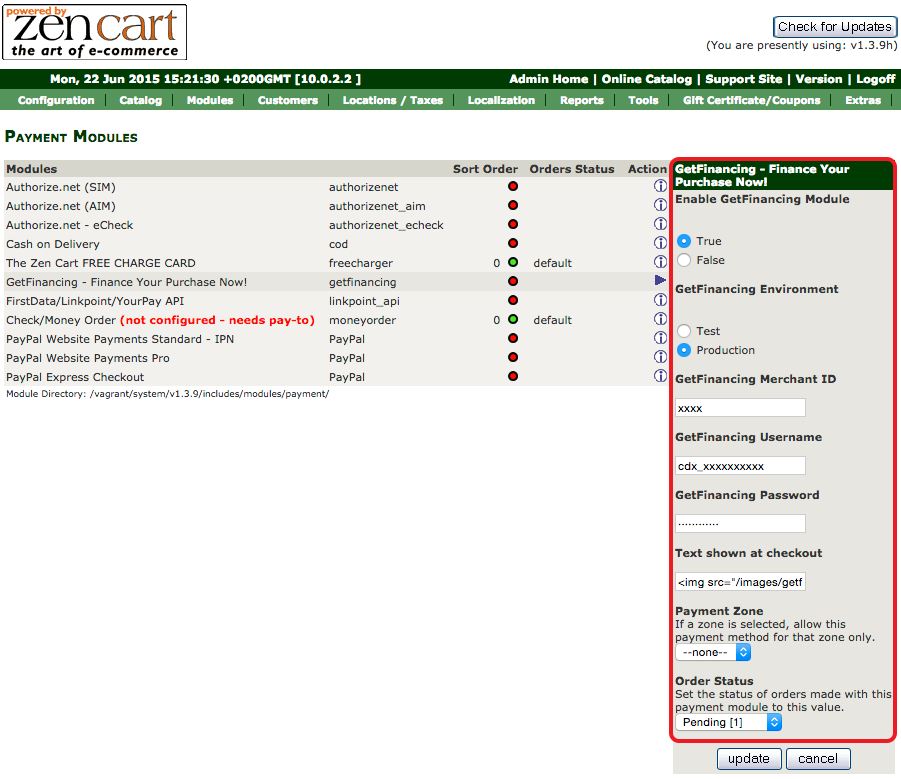Select PayPal Website Payments Standard - IPN name
Screen dimensions: 901x779
120,339
